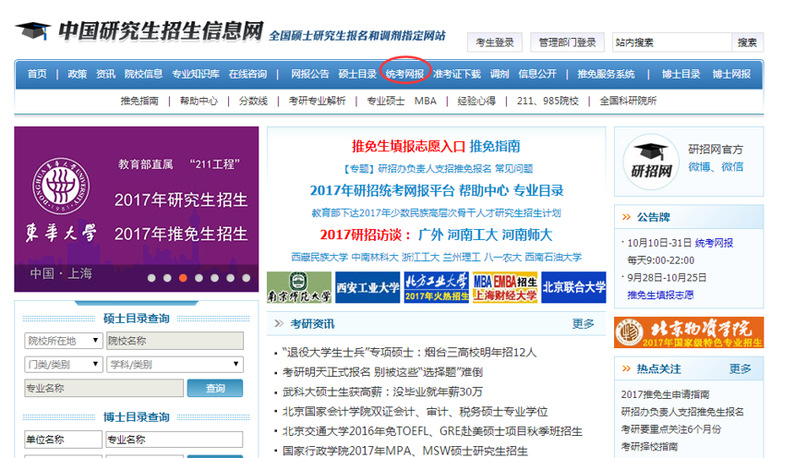Click the graduation cap site logo
The image size is (798, 458).
pos(33,31)
